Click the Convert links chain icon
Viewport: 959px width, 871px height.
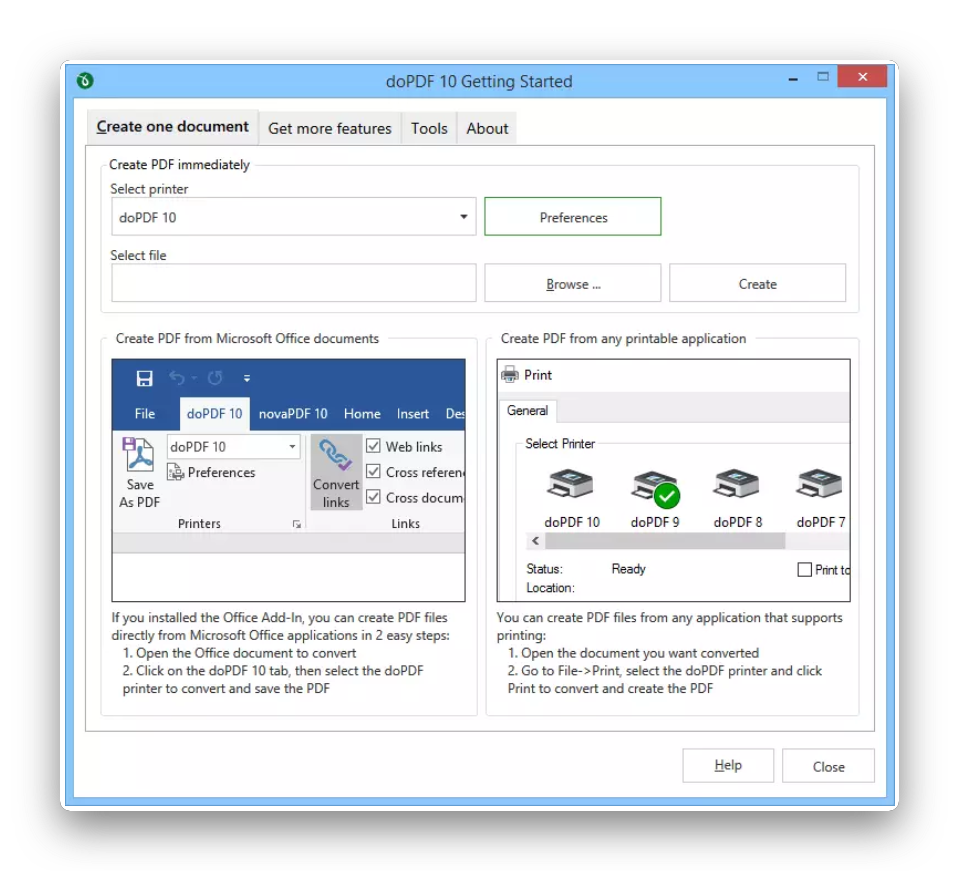[336, 455]
